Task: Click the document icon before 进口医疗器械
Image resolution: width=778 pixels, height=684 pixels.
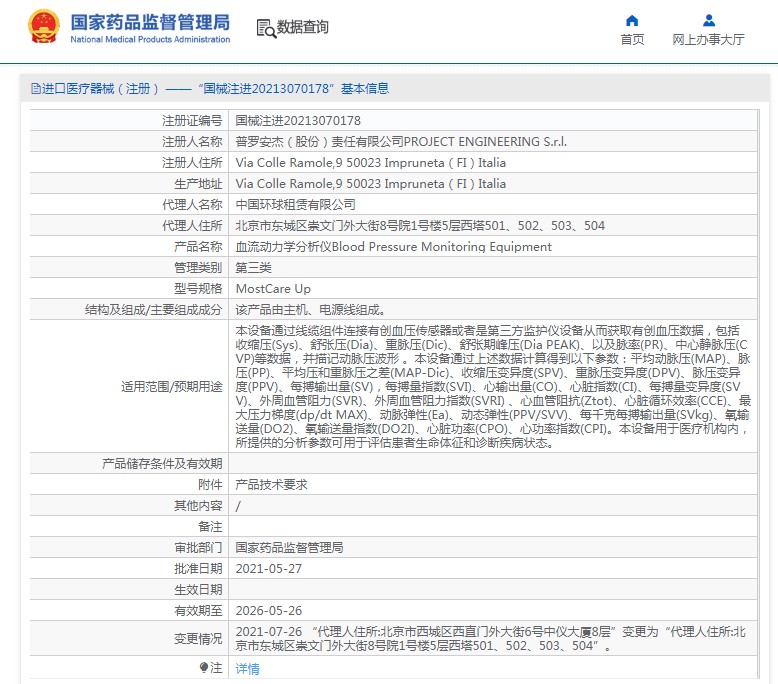Action: coord(36,89)
